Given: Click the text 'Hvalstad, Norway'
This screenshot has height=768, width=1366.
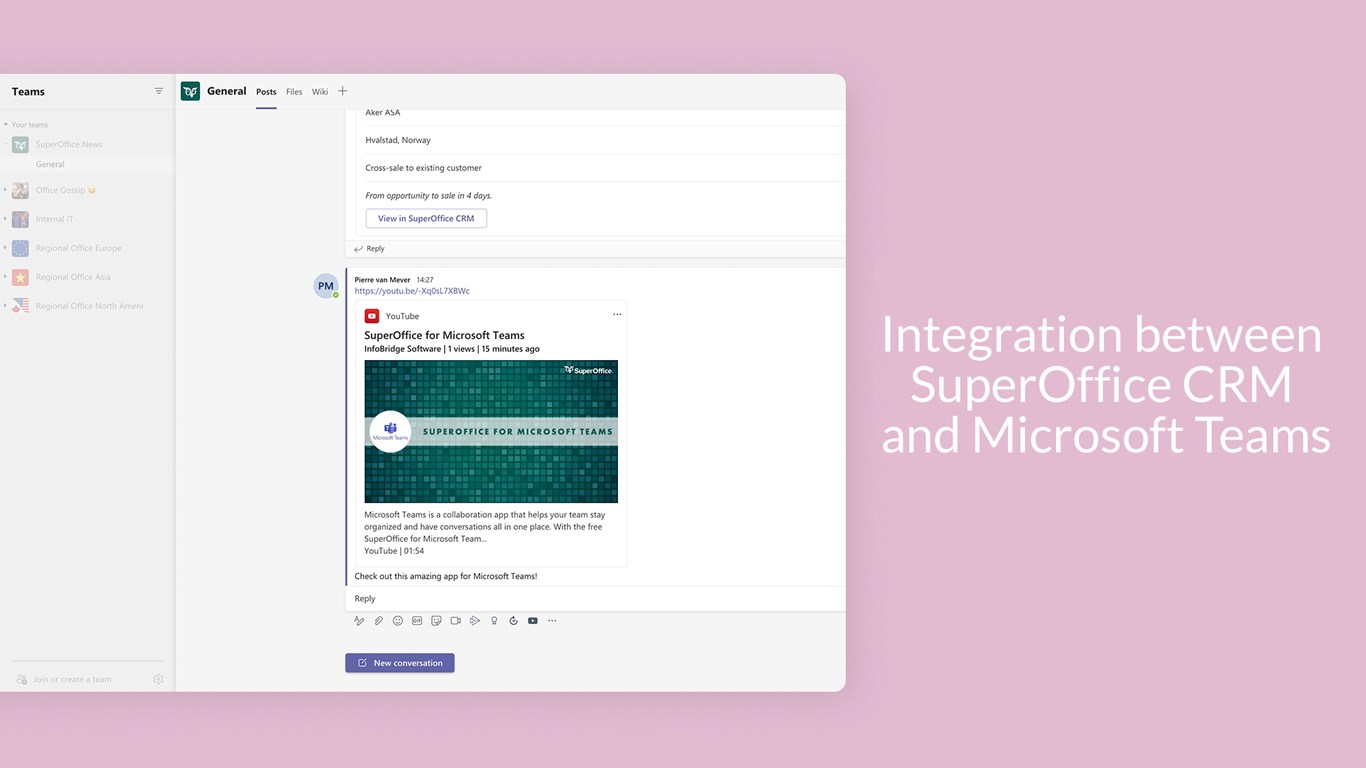Looking at the screenshot, I should click(398, 140).
